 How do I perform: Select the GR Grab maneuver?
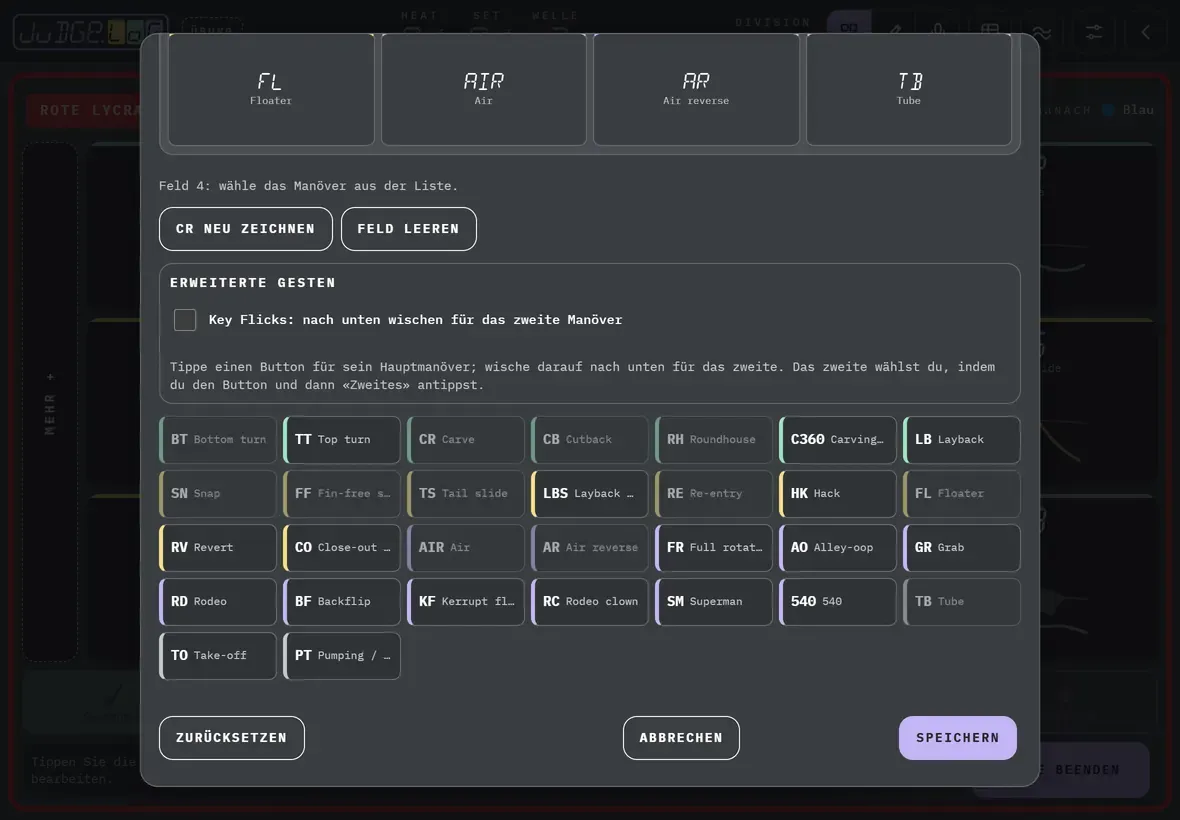962,548
